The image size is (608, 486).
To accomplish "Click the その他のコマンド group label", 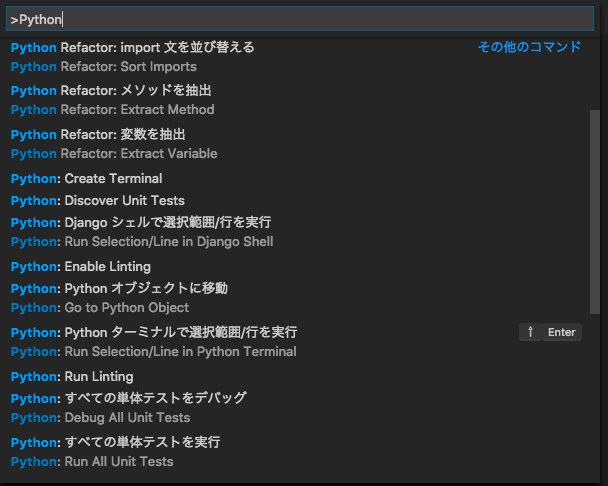I will (529, 47).
